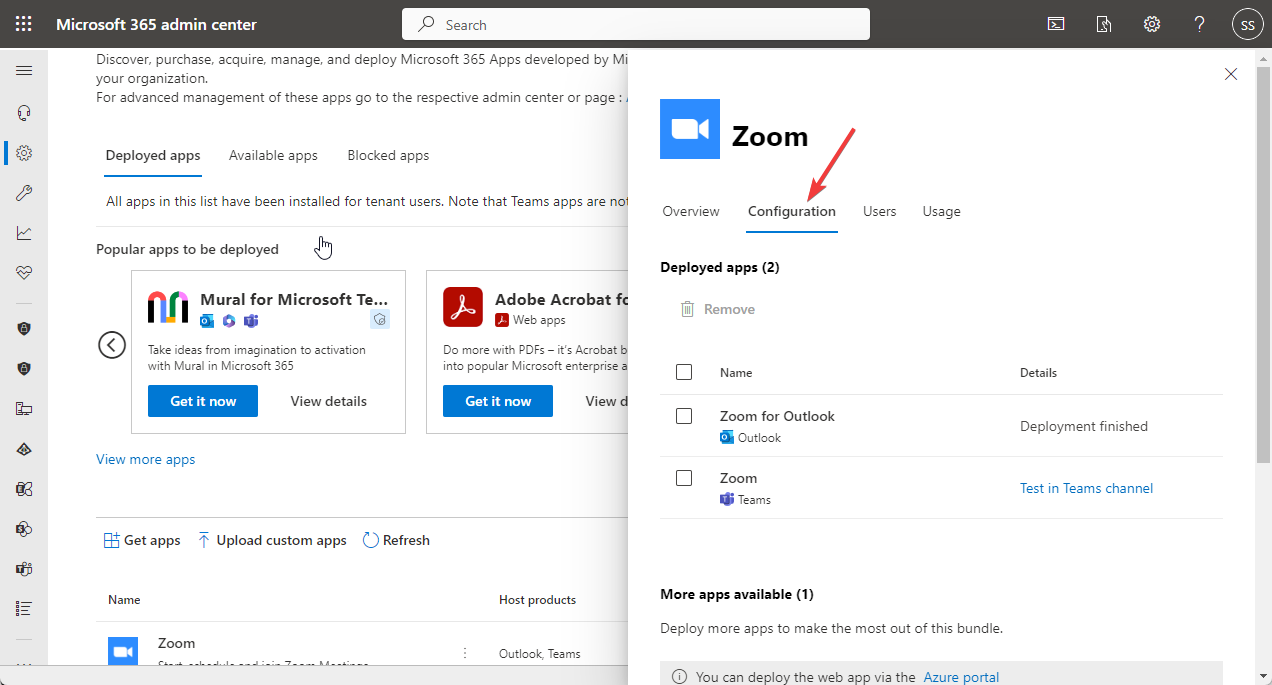The image size is (1272, 685).
Task: Collapse the navigation with the hamburger icon
Action: [x=24, y=70]
